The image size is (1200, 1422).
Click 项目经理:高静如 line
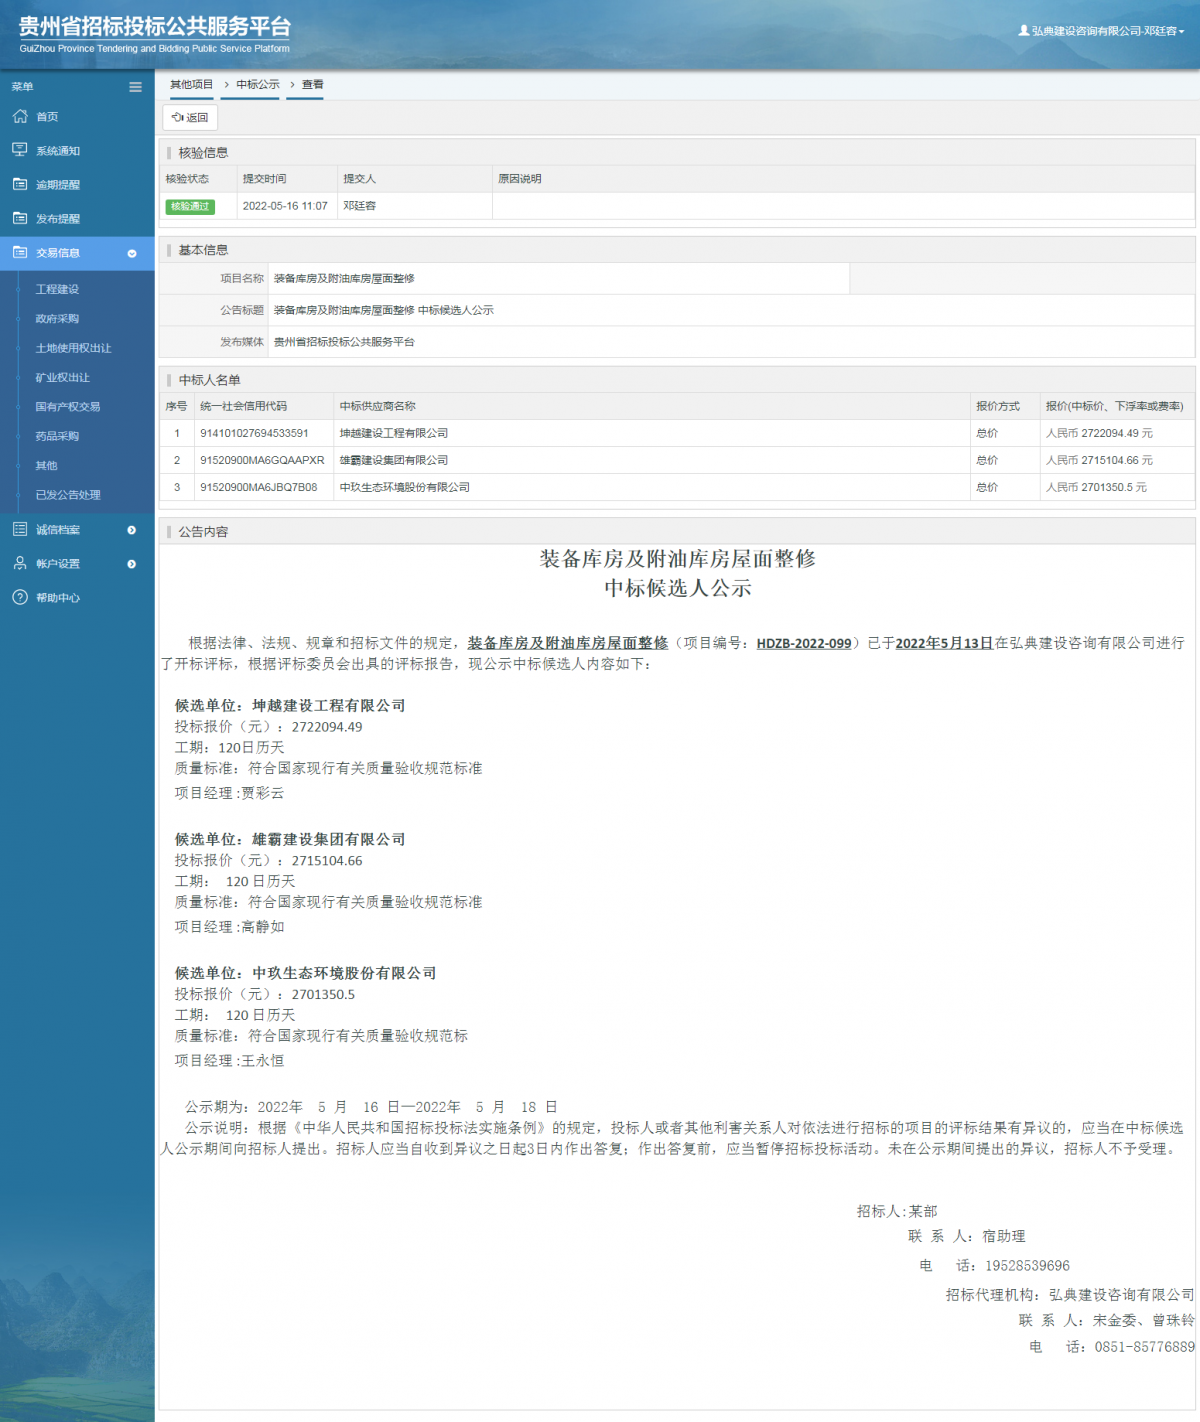230,926
